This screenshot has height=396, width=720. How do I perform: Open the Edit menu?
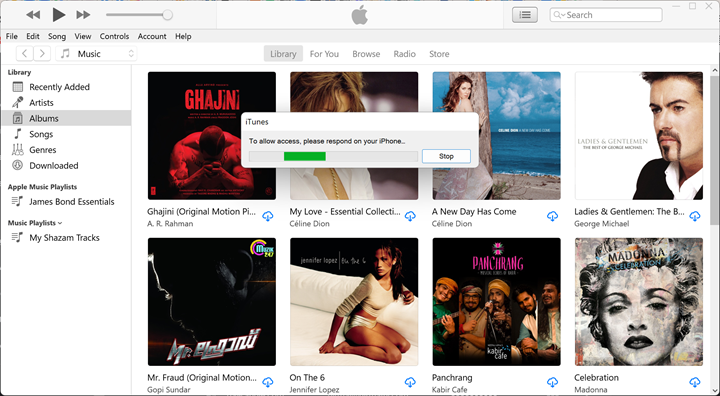pos(33,36)
